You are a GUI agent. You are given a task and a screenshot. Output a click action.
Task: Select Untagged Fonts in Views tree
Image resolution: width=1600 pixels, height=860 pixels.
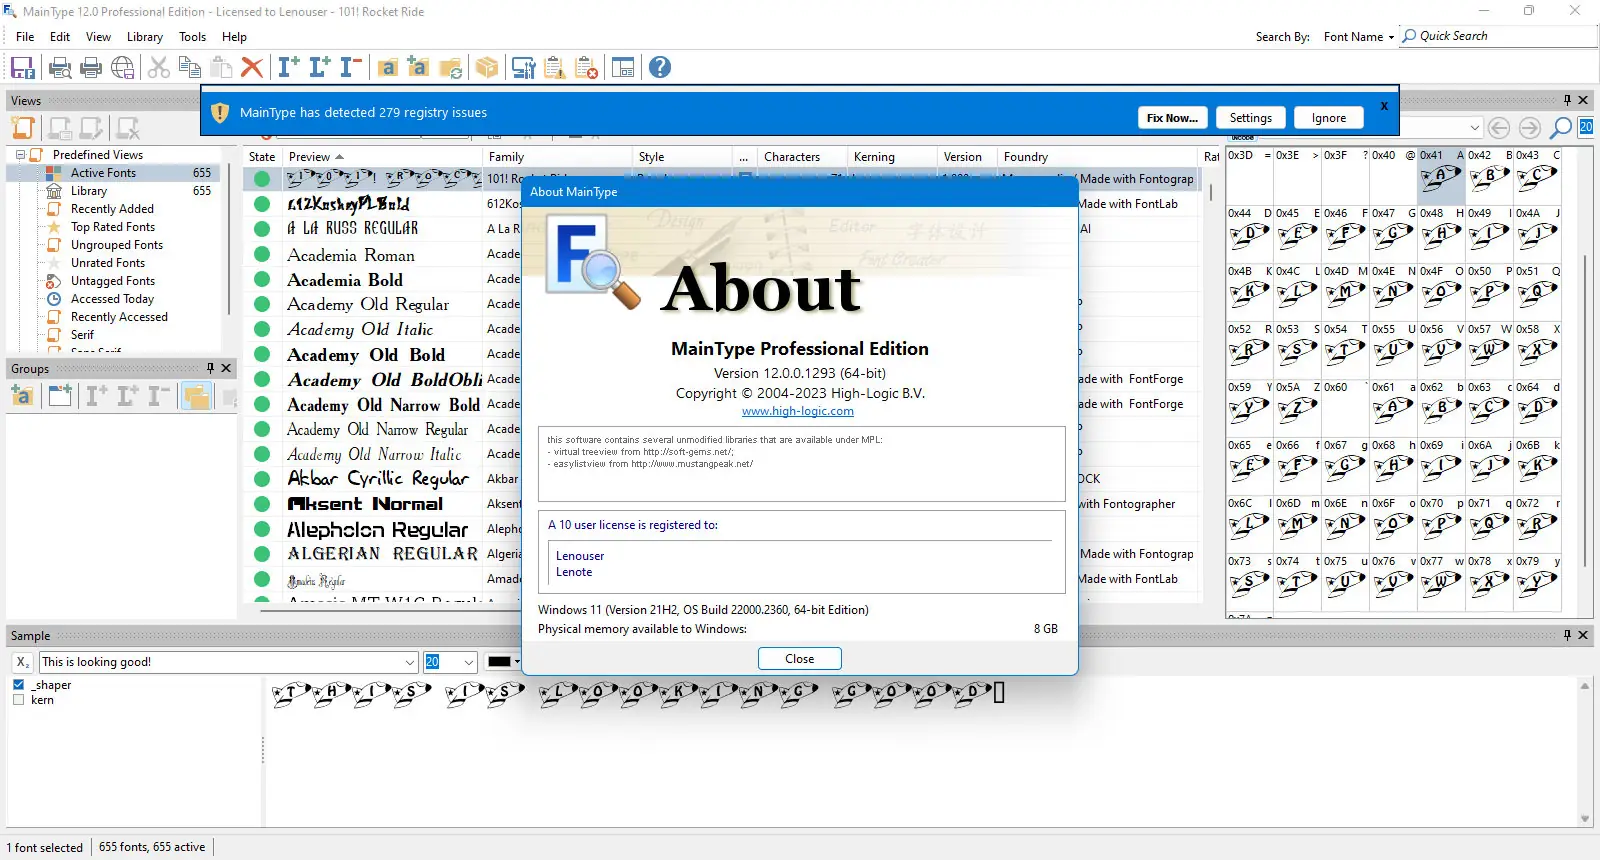pos(113,281)
